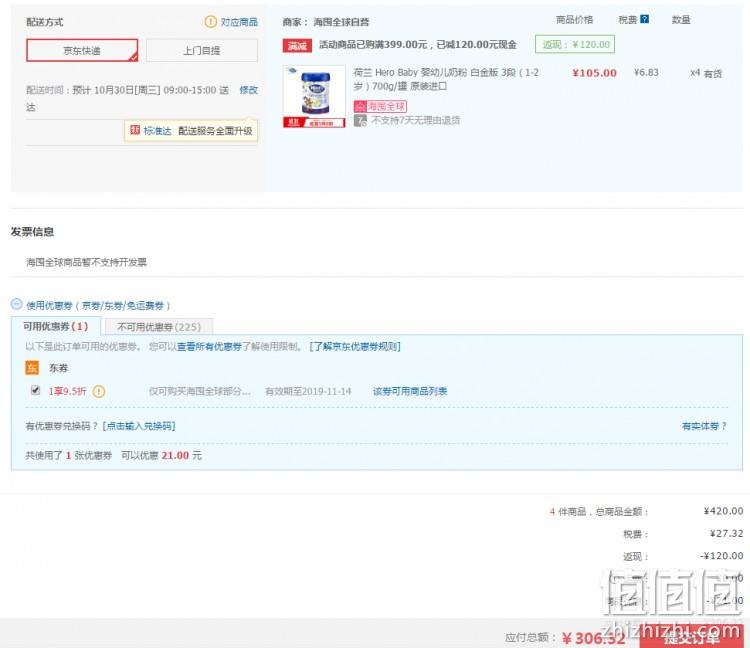Click the orange 东券 icon
Viewport: 750px width, 648px height.
pos(32,368)
